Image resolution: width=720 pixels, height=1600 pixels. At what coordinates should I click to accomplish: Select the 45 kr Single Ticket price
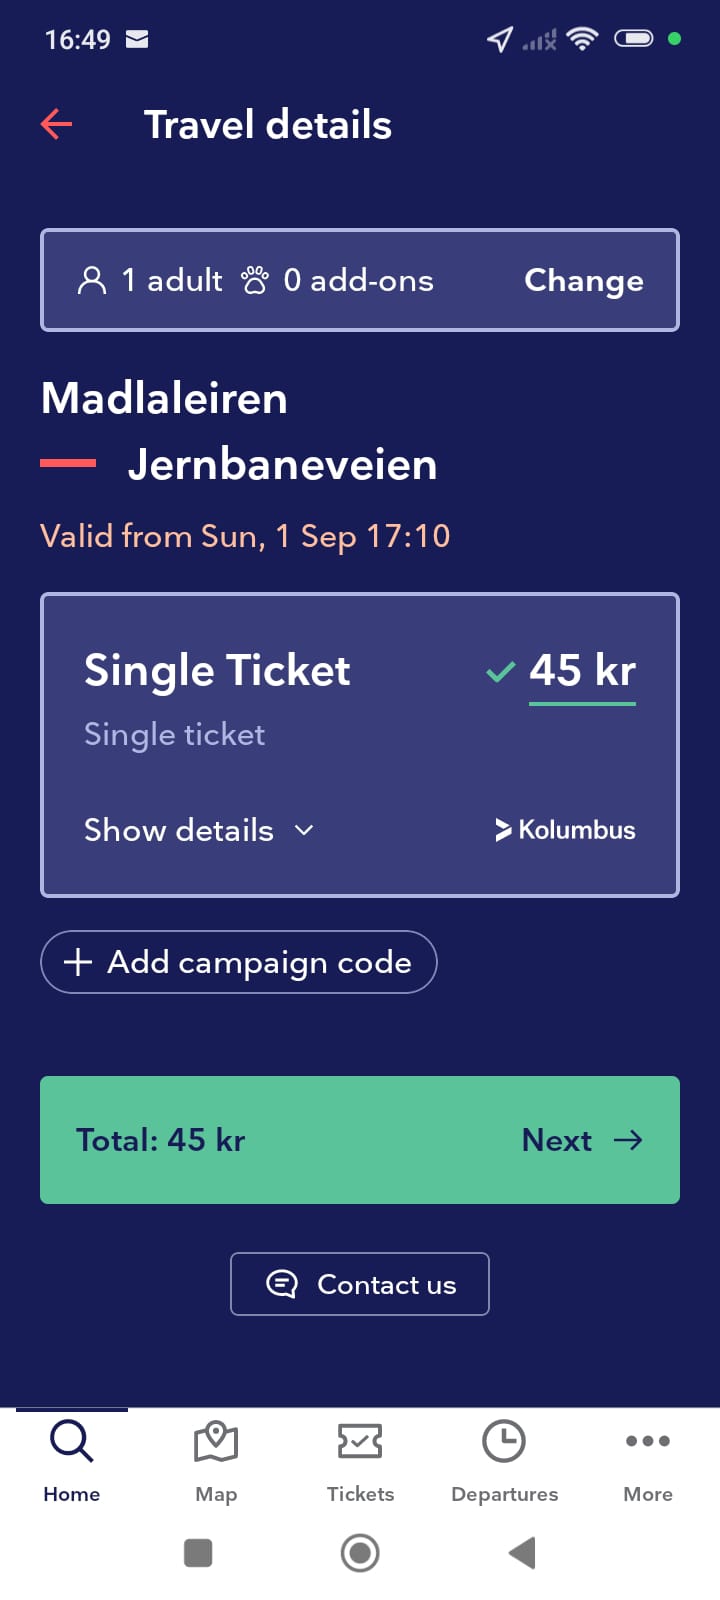click(x=582, y=671)
